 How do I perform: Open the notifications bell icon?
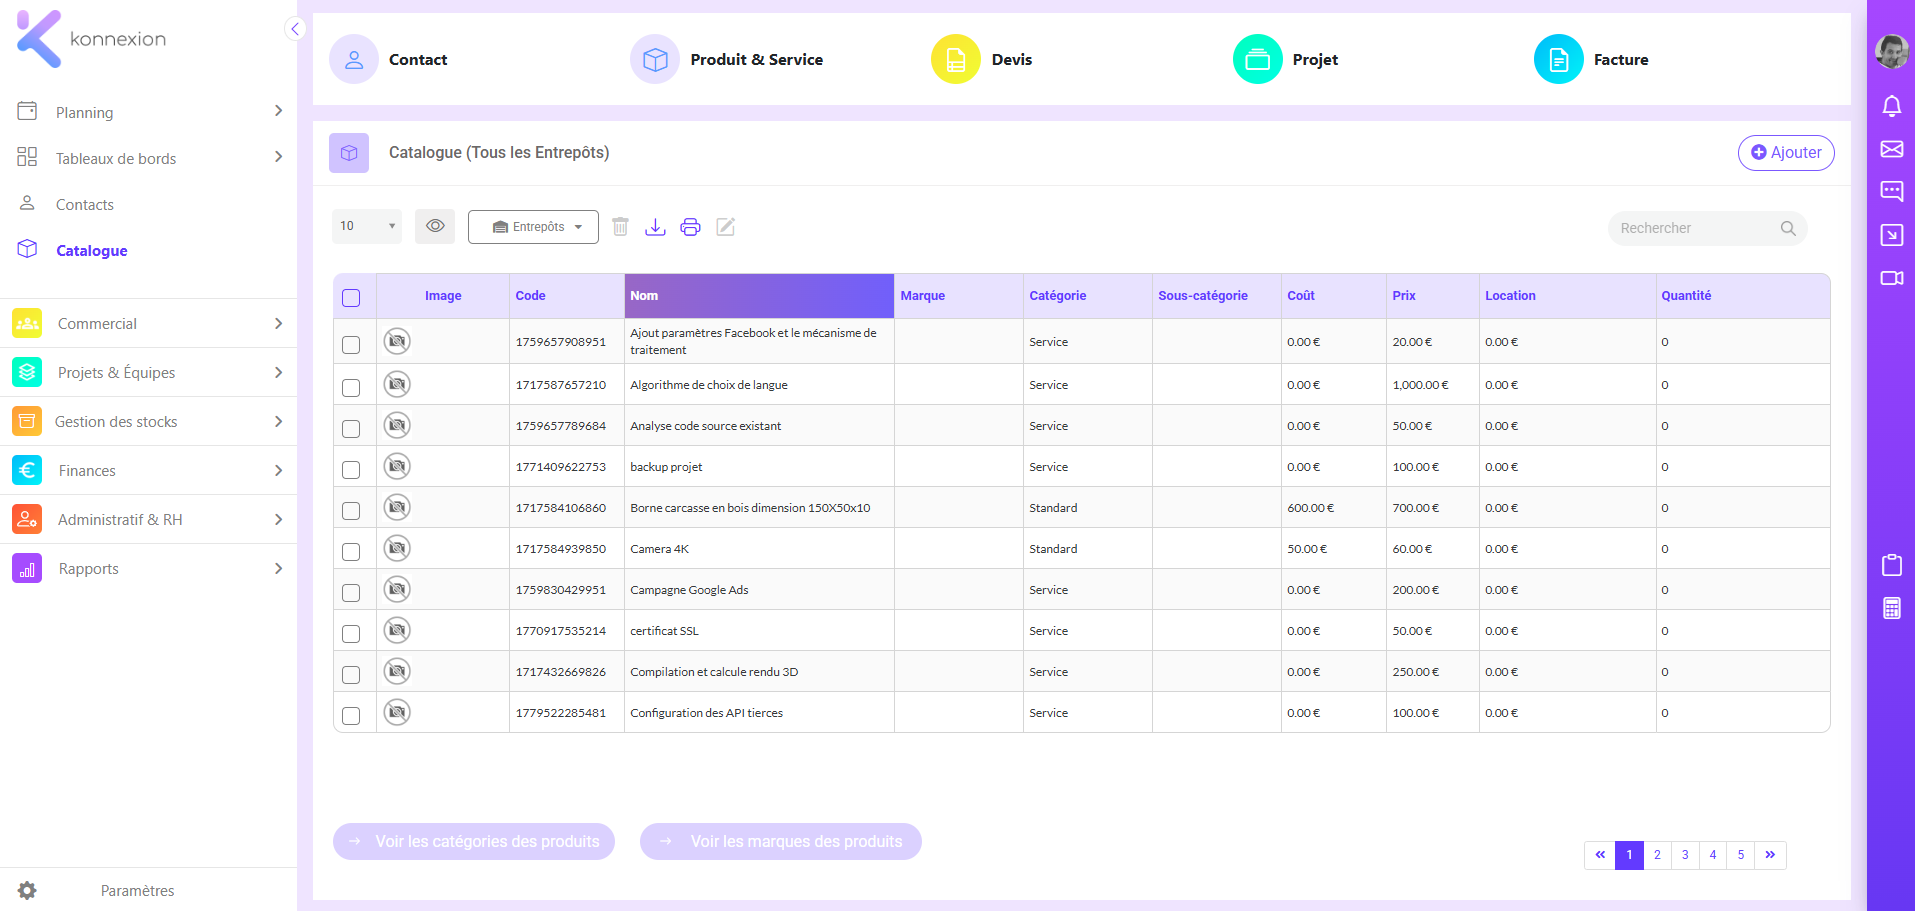(1891, 106)
